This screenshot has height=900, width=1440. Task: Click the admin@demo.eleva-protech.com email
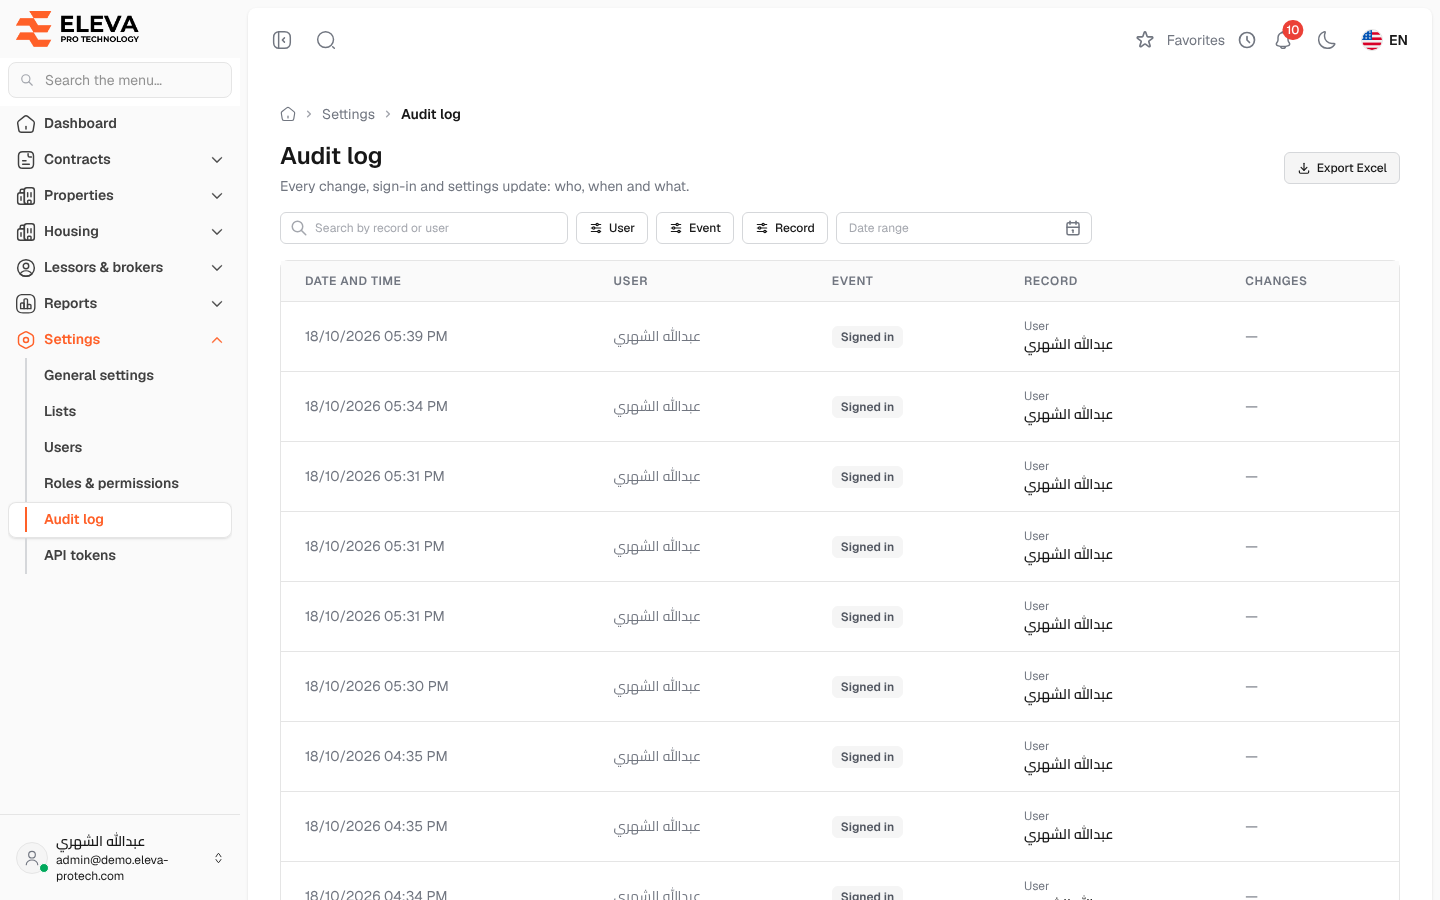tap(112, 867)
